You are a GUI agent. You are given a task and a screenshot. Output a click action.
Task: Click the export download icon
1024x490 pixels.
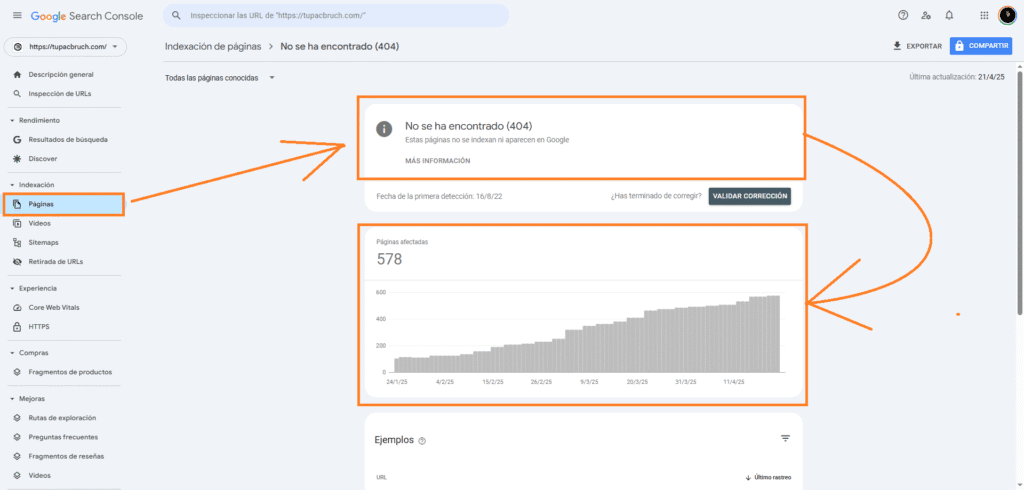(x=897, y=46)
